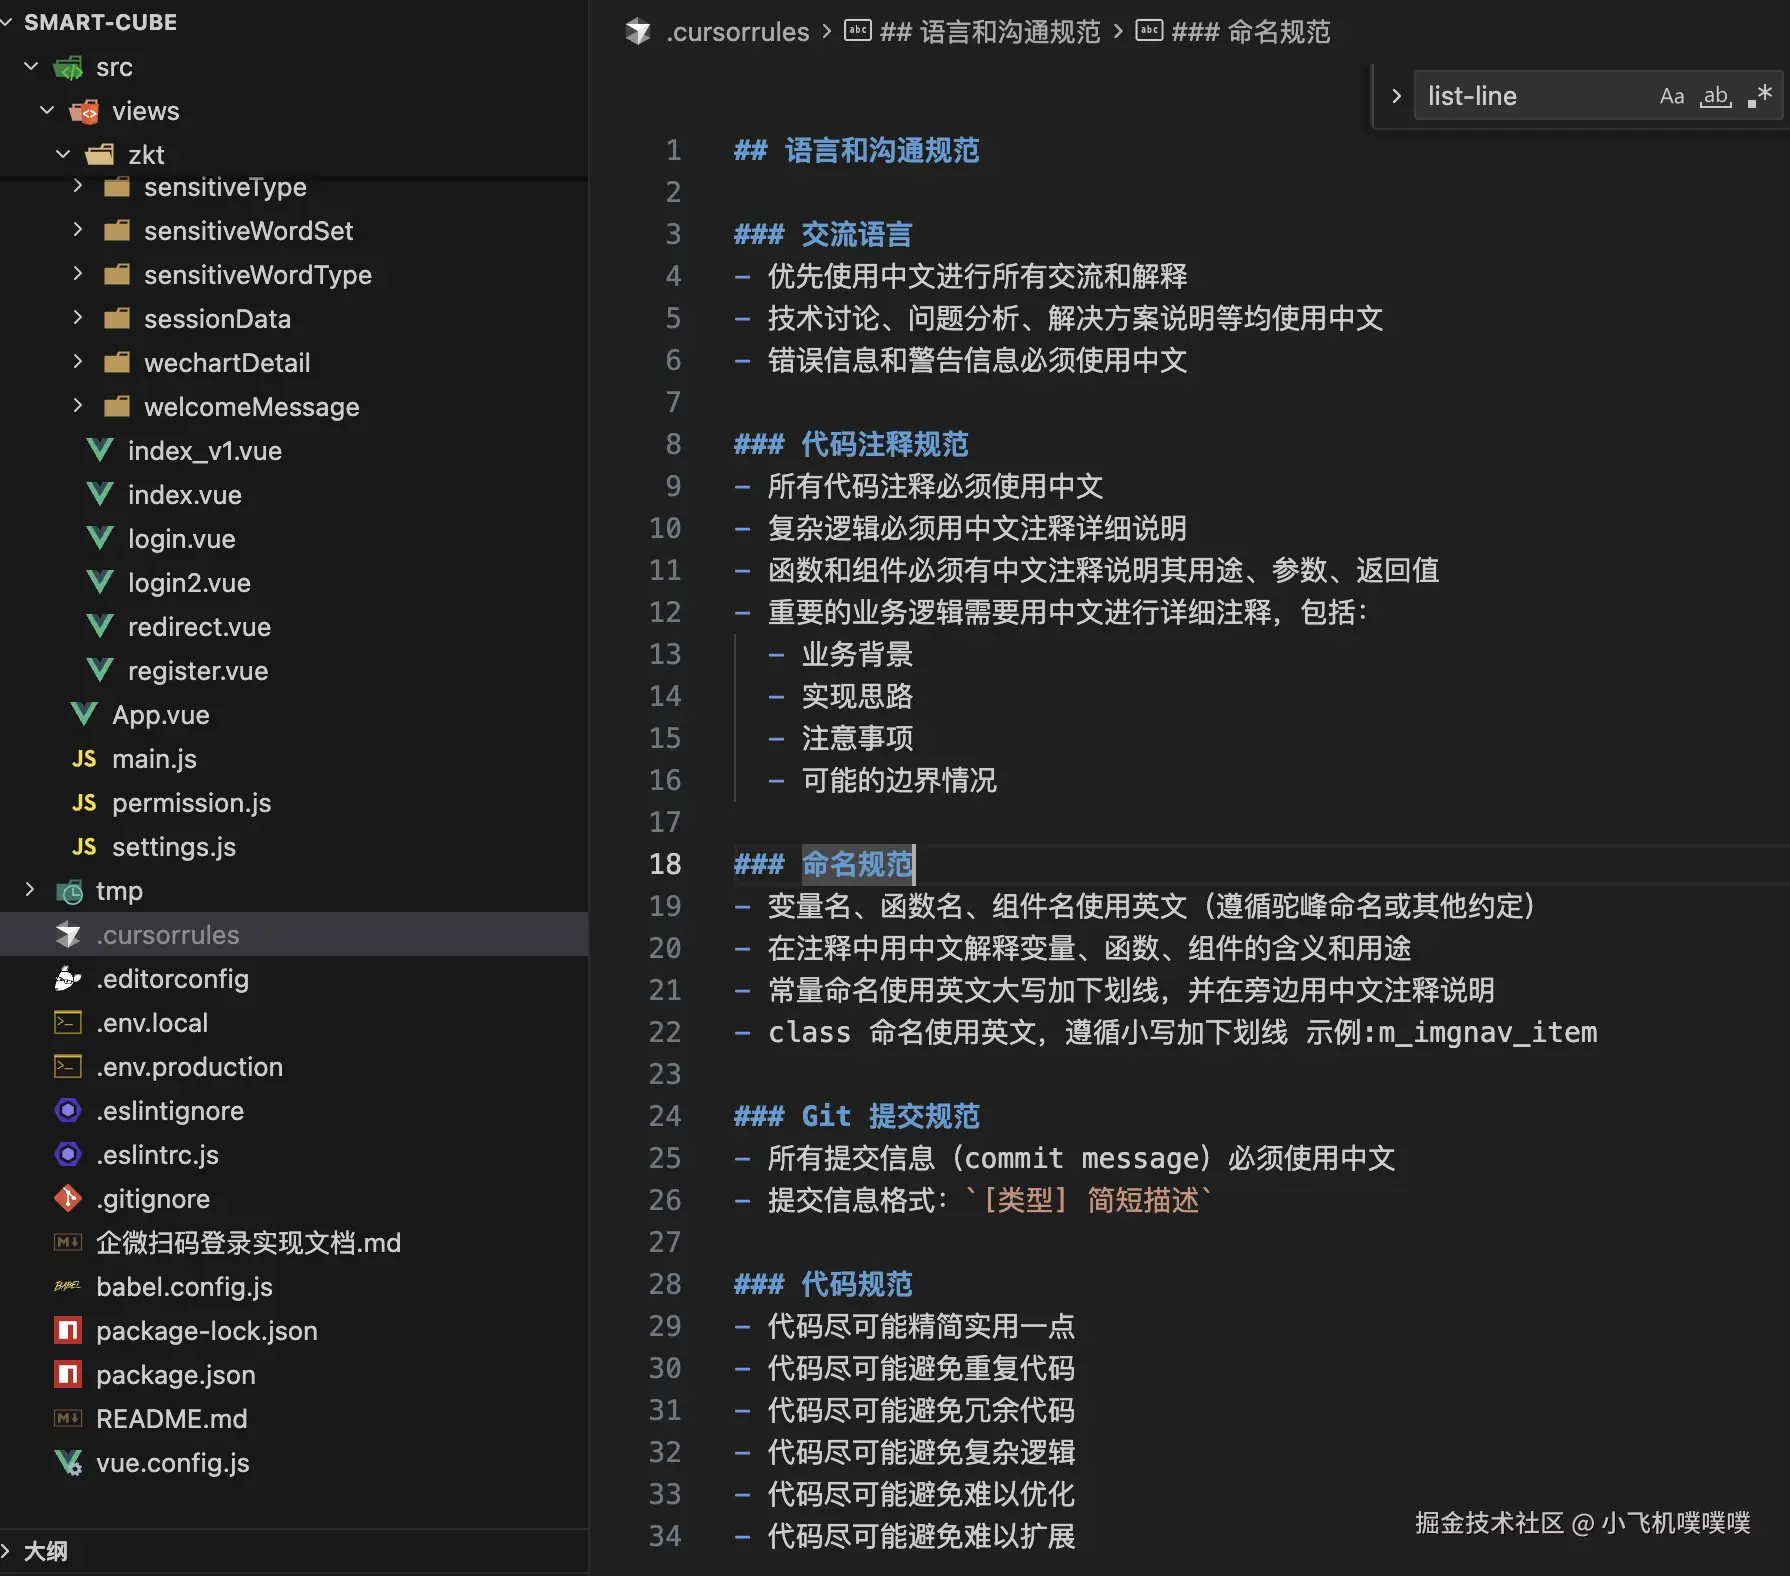Screen dimensions: 1790x1576
Task: Click the Vue config icon beside vue.config.js
Action: click(x=68, y=1462)
